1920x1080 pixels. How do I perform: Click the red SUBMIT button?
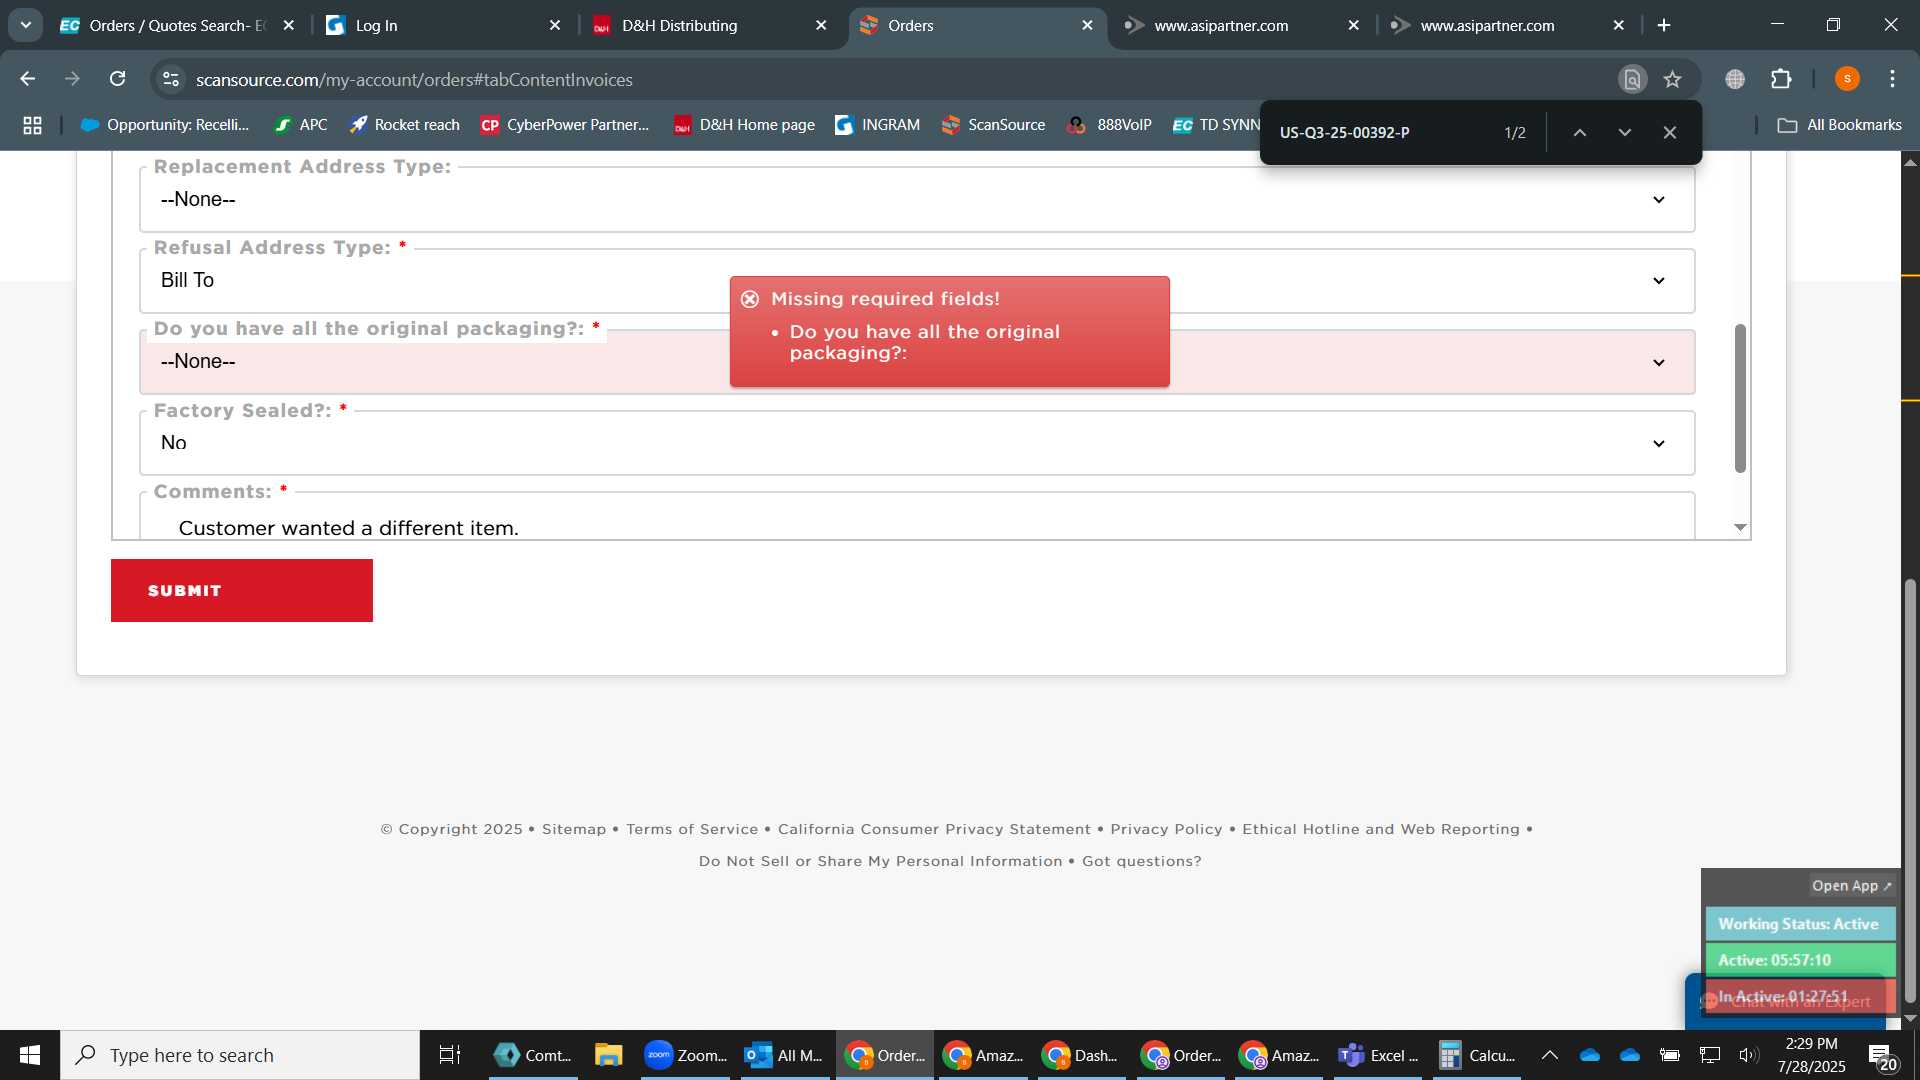click(x=241, y=590)
